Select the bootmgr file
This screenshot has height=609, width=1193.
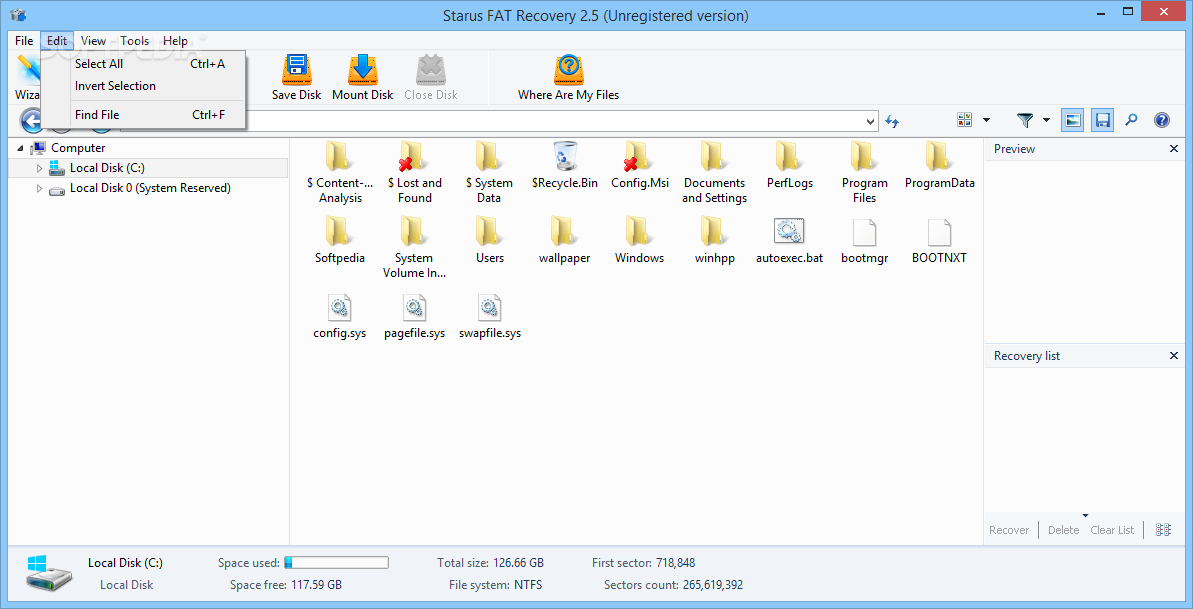pos(864,240)
